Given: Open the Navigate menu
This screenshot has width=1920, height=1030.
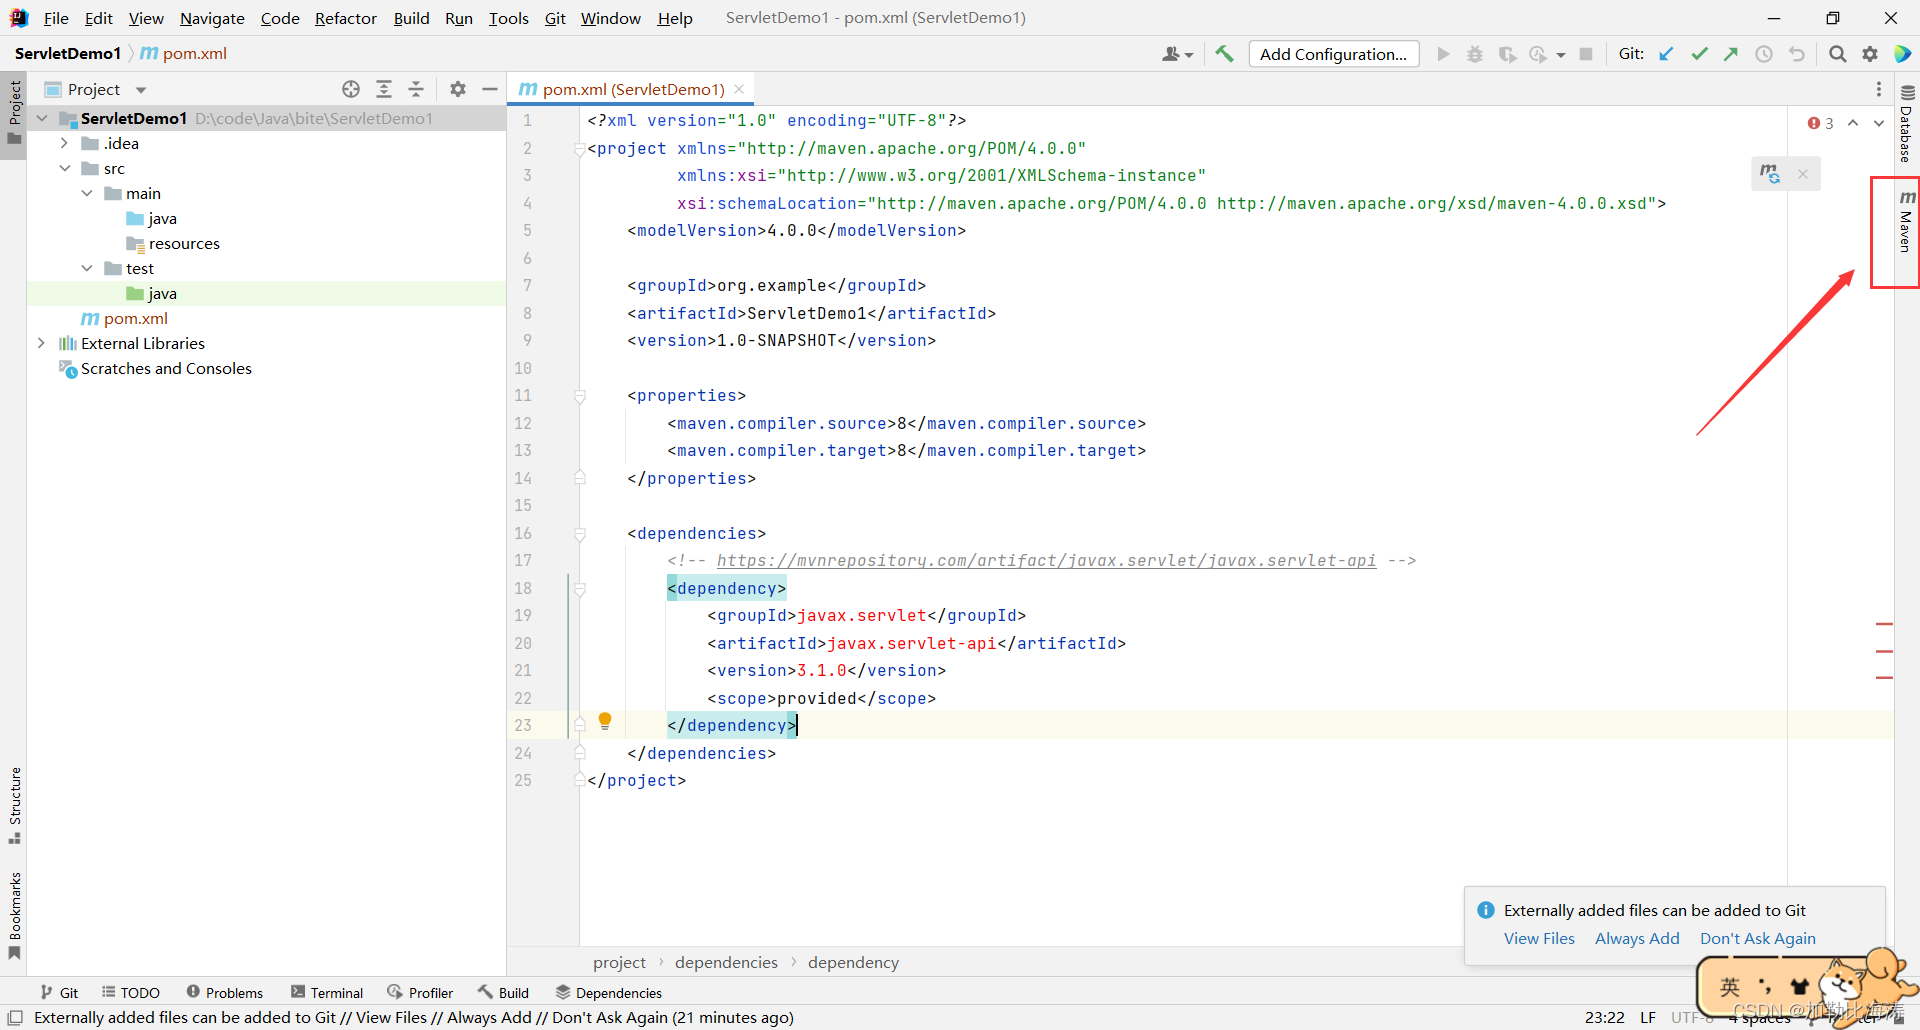Looking at the screenshot, I should (212, 18).
